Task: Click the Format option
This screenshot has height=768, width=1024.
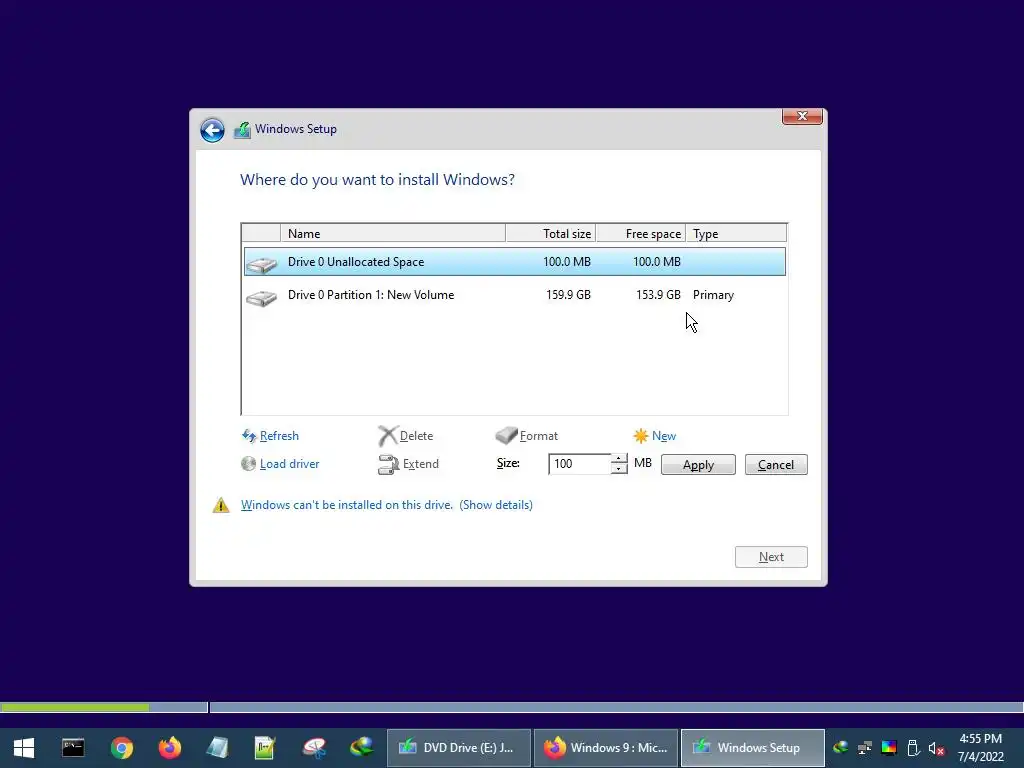Action: click(539, 436)
